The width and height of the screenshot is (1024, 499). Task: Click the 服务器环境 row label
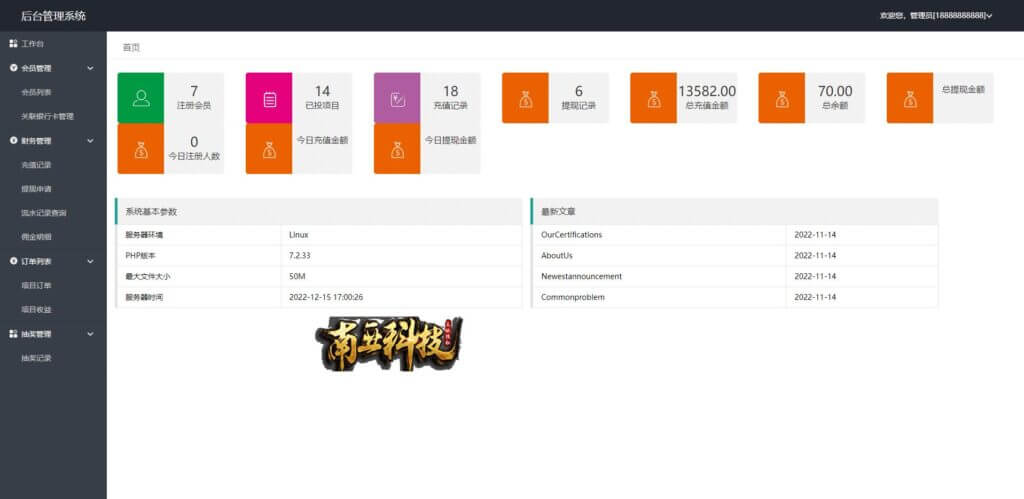point(144,234)
